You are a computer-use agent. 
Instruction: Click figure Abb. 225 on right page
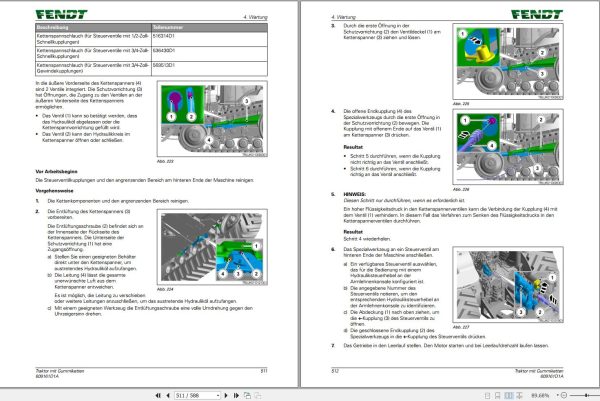pyautogui.click(x=508, y=62)
